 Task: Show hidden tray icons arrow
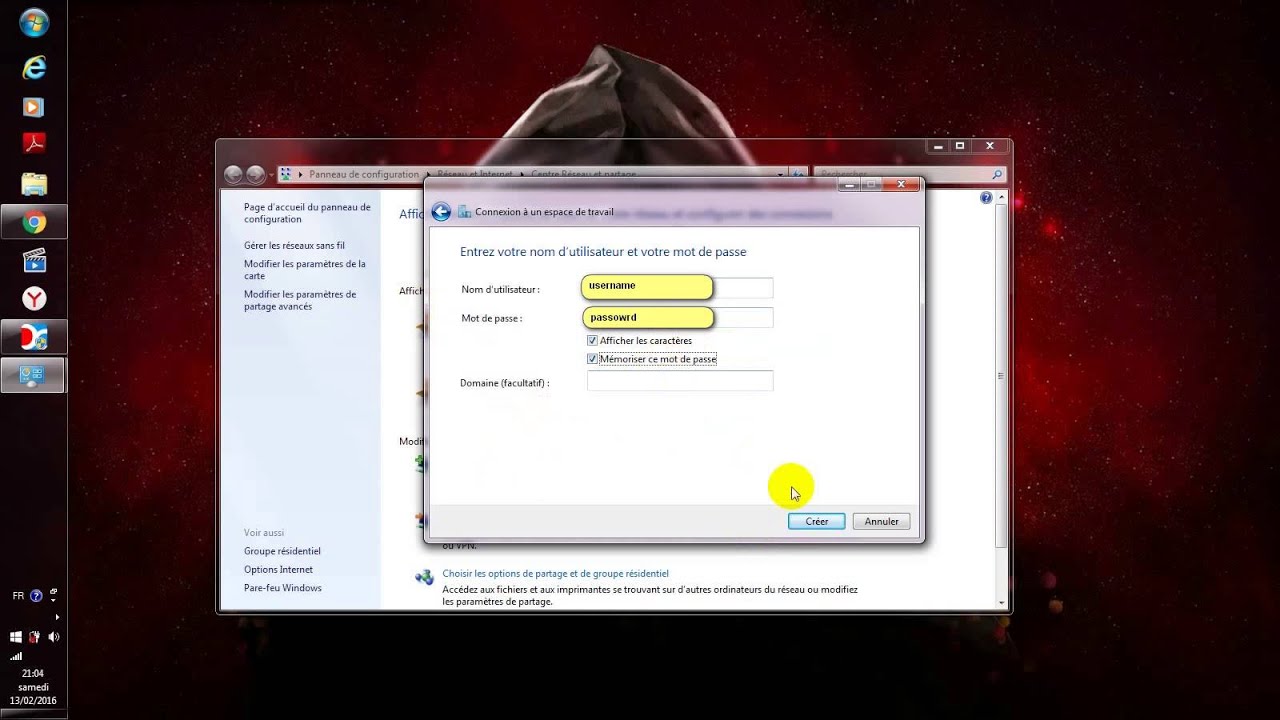55,617
